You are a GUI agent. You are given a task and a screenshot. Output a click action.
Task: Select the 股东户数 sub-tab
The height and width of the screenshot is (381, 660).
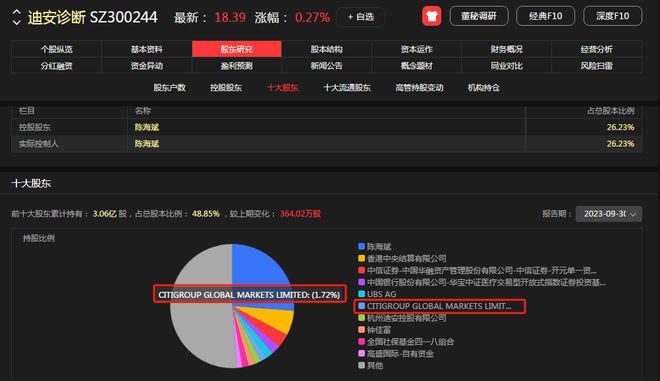[169, 88]
